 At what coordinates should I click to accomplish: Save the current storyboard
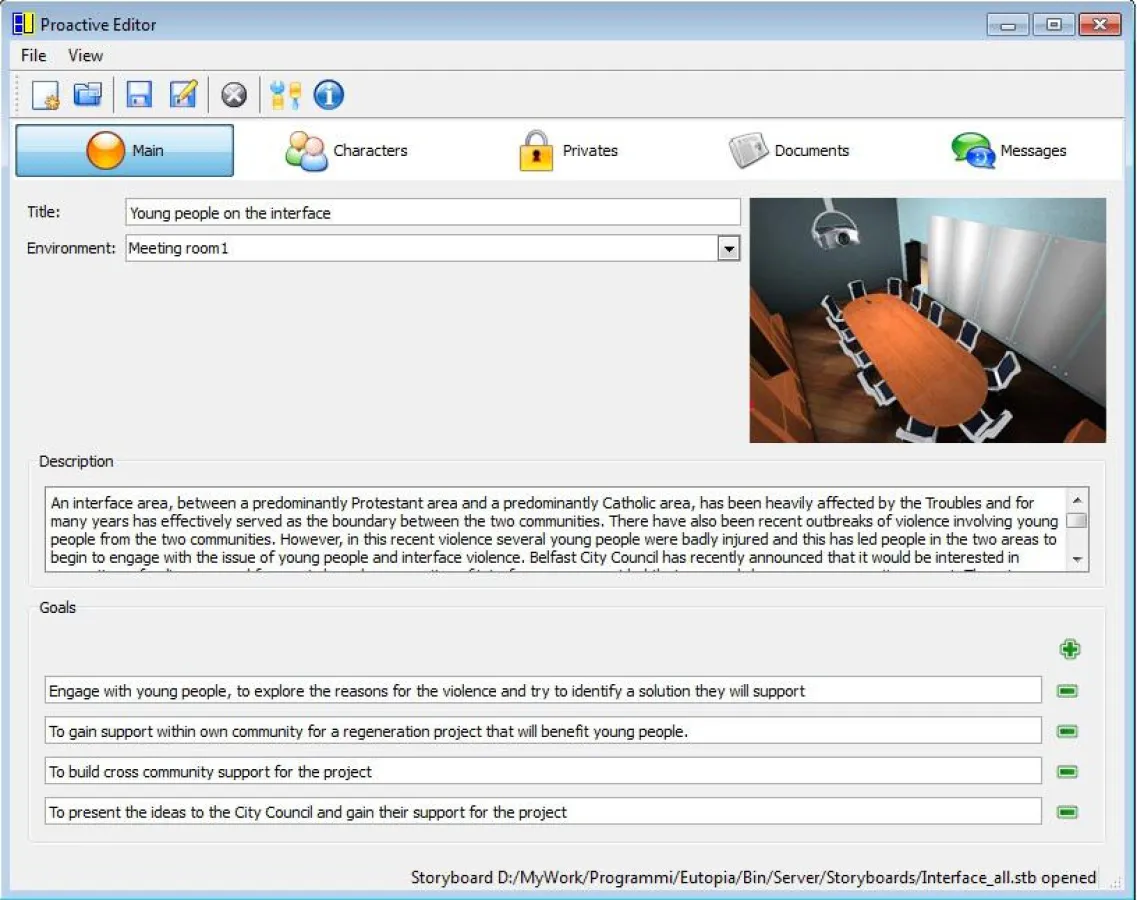pos(140,94)
